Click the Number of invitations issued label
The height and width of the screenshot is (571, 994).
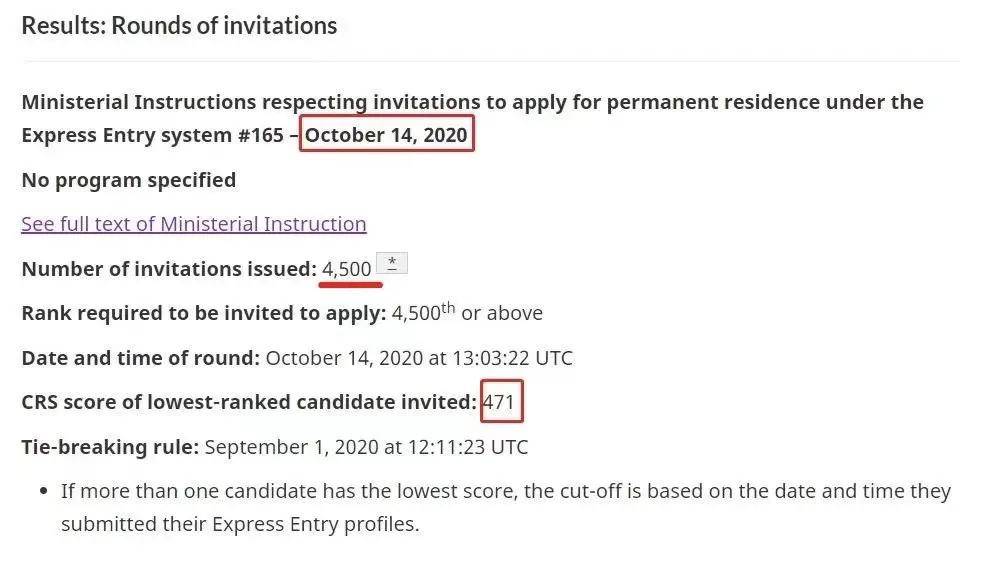[x=169, y=269]
